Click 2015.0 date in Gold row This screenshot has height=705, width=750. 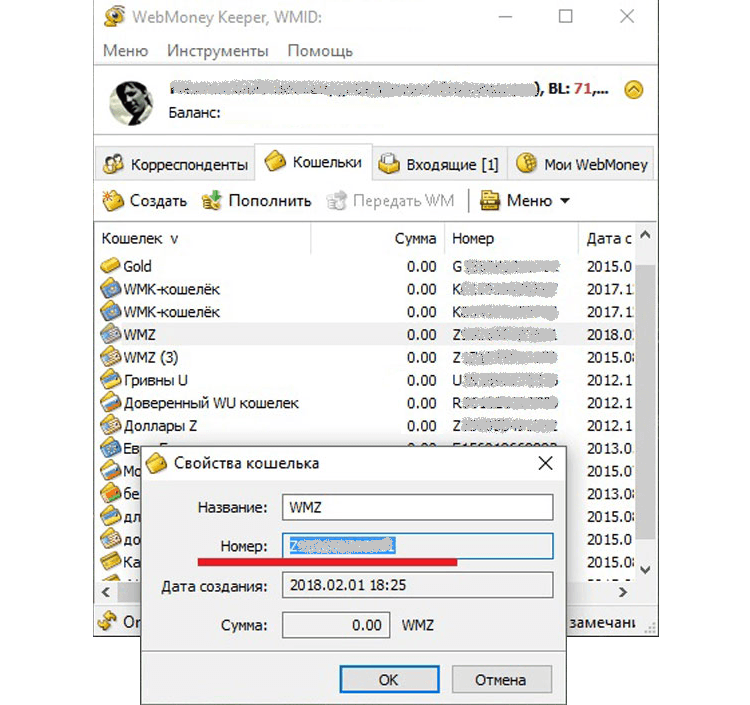tap(609, 266)
